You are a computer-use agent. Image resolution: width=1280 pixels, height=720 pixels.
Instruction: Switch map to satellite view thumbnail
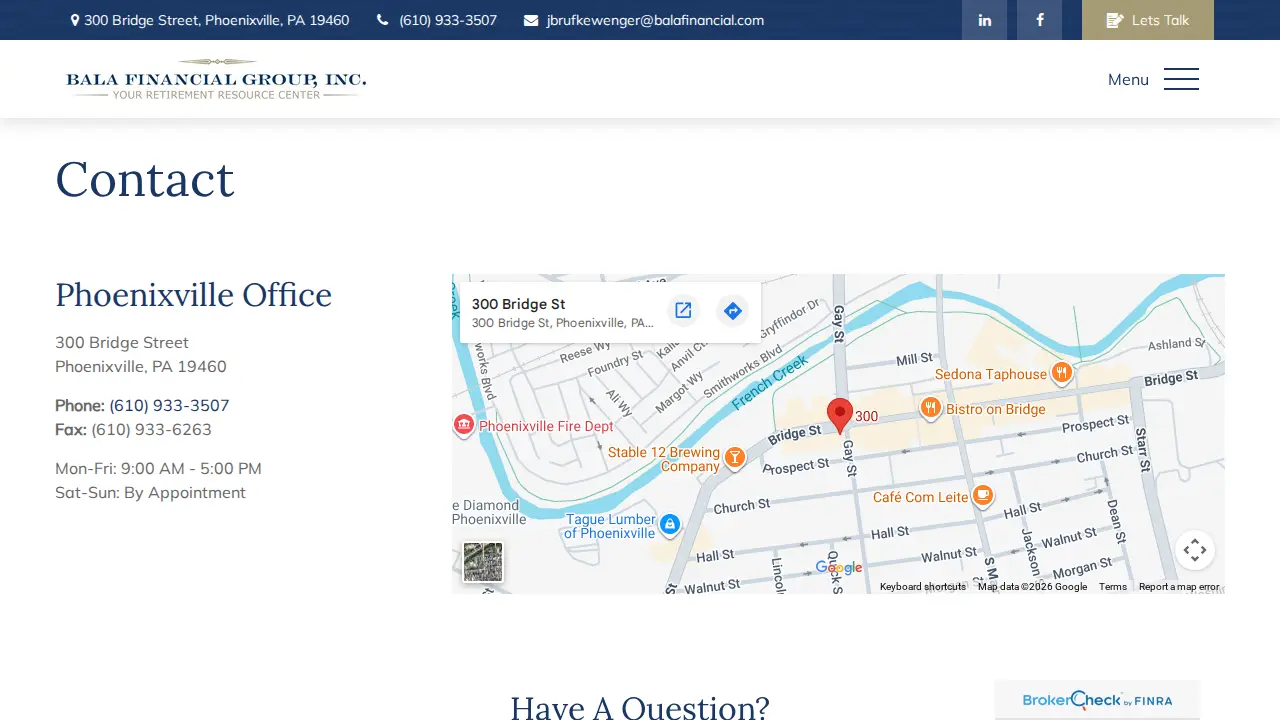coord(483,562)
